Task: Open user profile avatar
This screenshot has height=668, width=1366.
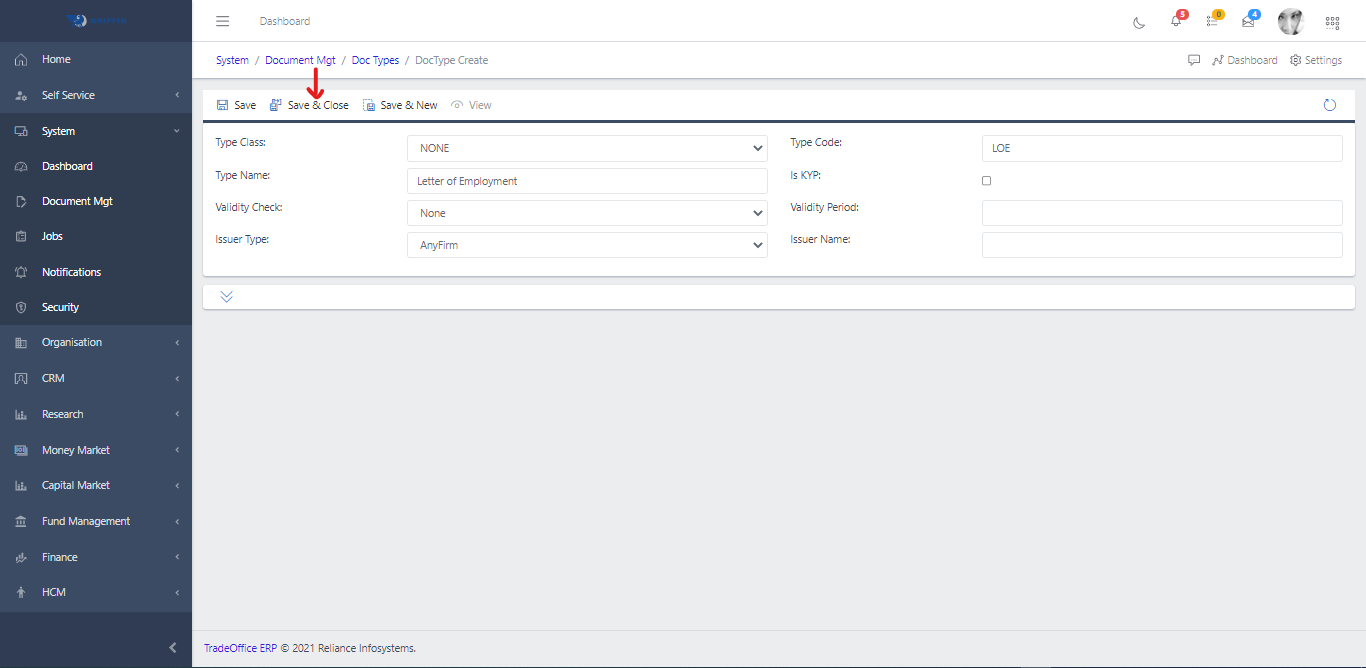Action: pyautogui.click(x=1291, y=22)
